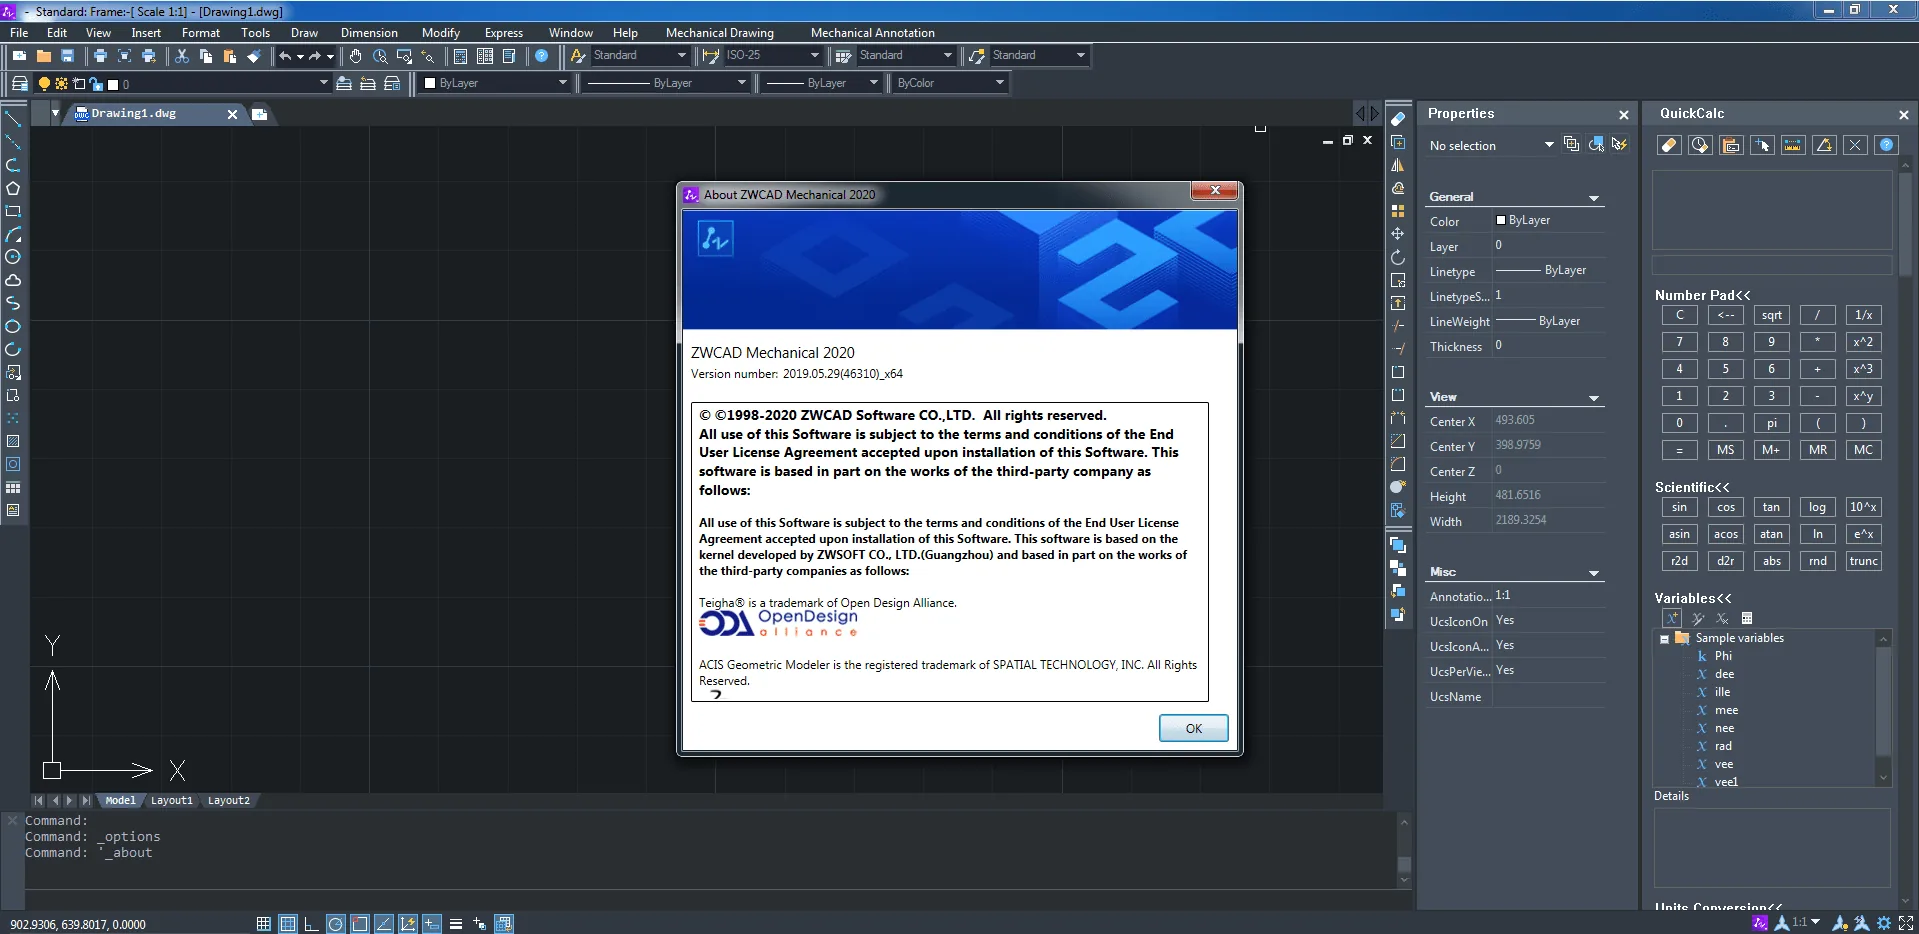Click QuickCalc distance between points ruler icon

click(x=1793, y=145)
